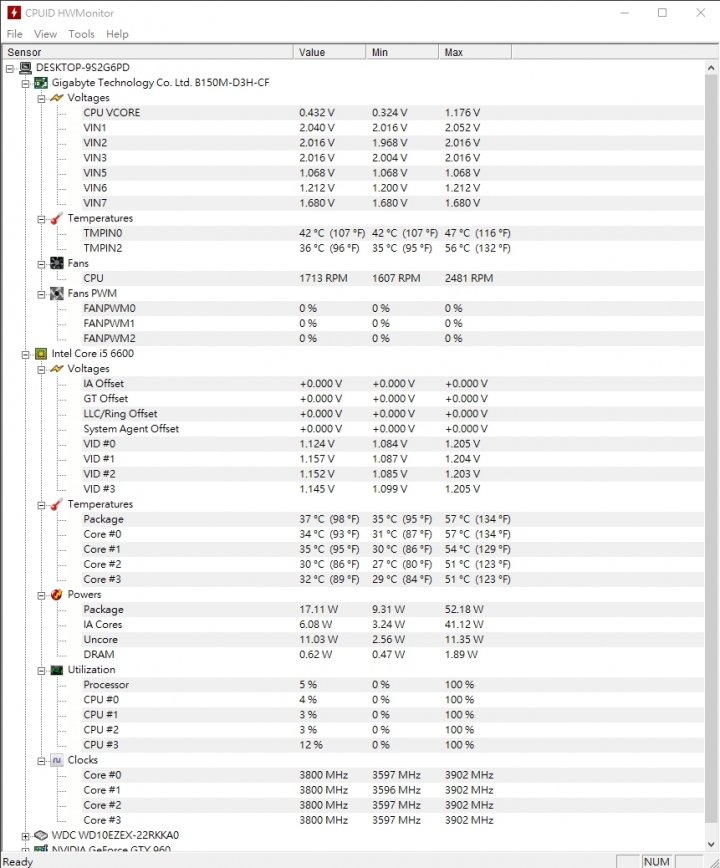Click the Utilization icon
Image resolution: width=720 pixels, height=868 pixels.
56,670
